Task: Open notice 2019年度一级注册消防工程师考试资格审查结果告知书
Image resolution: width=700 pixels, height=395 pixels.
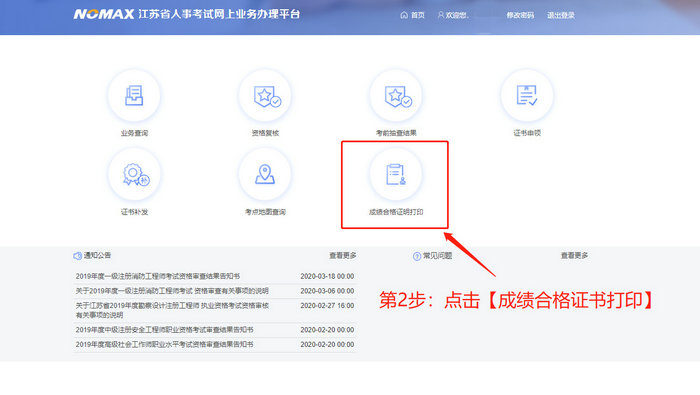Action: pyautogui.click(x=158, y=276)
